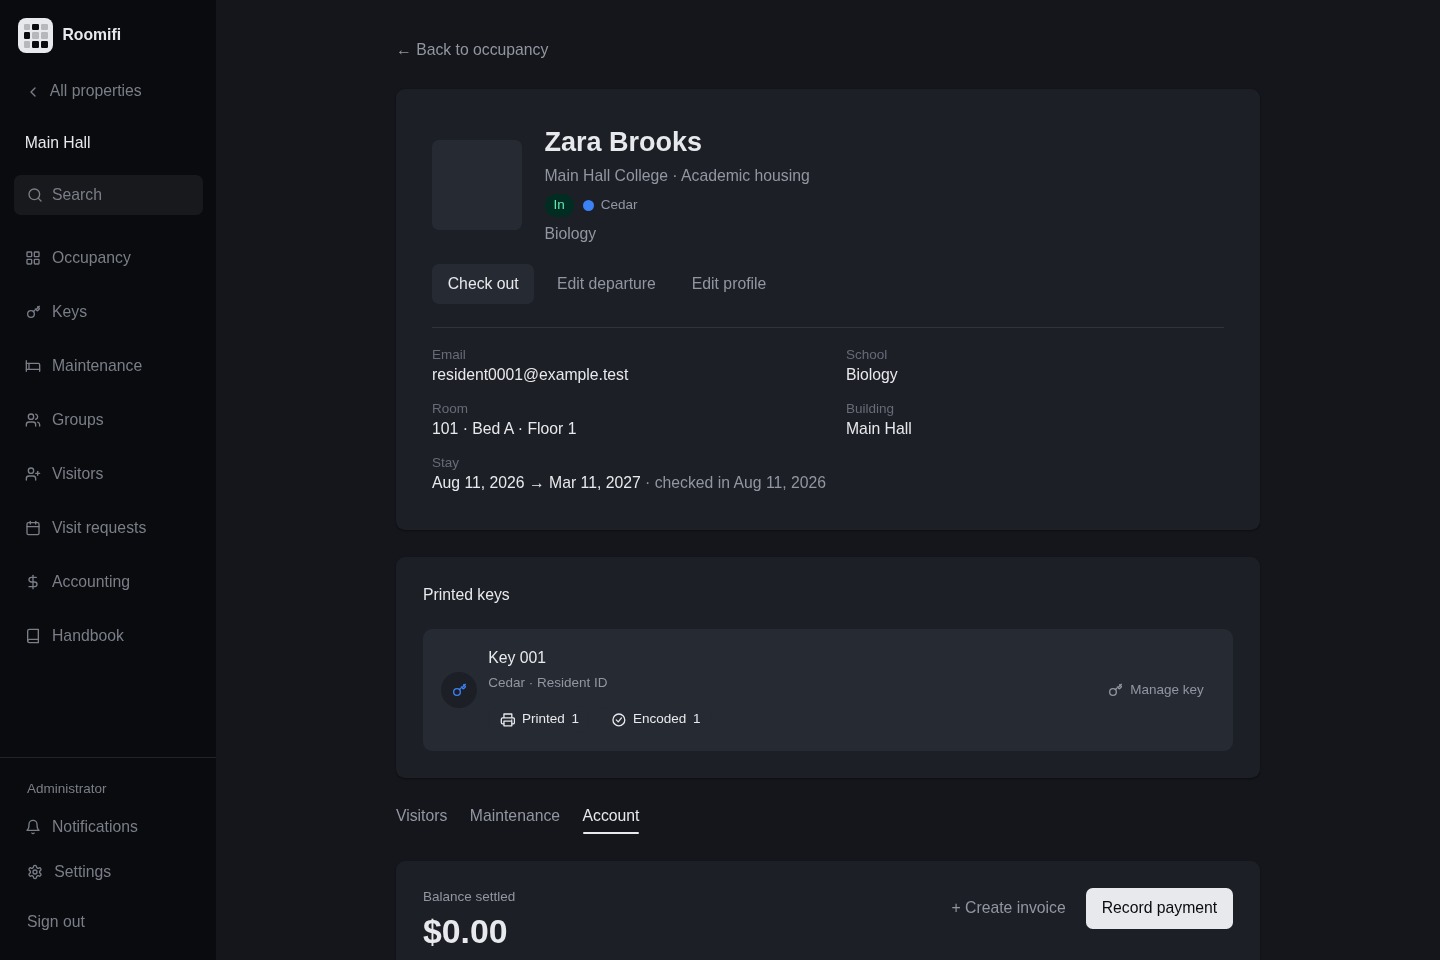This screenshot has width=1440, height=960.
Task: Click the magnifier icon in Search
Action: pyautogui.click(x=35, y=195)
